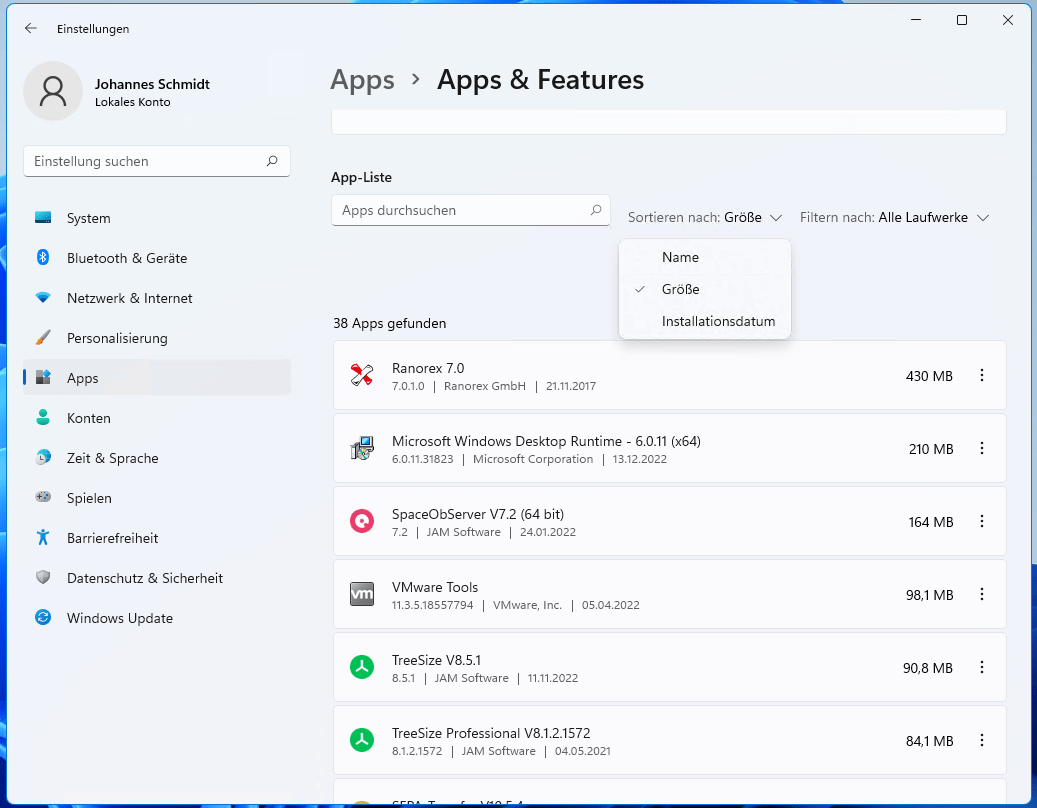Sort the app list by Name
The image size is (1037, 808).
(705, 257)
